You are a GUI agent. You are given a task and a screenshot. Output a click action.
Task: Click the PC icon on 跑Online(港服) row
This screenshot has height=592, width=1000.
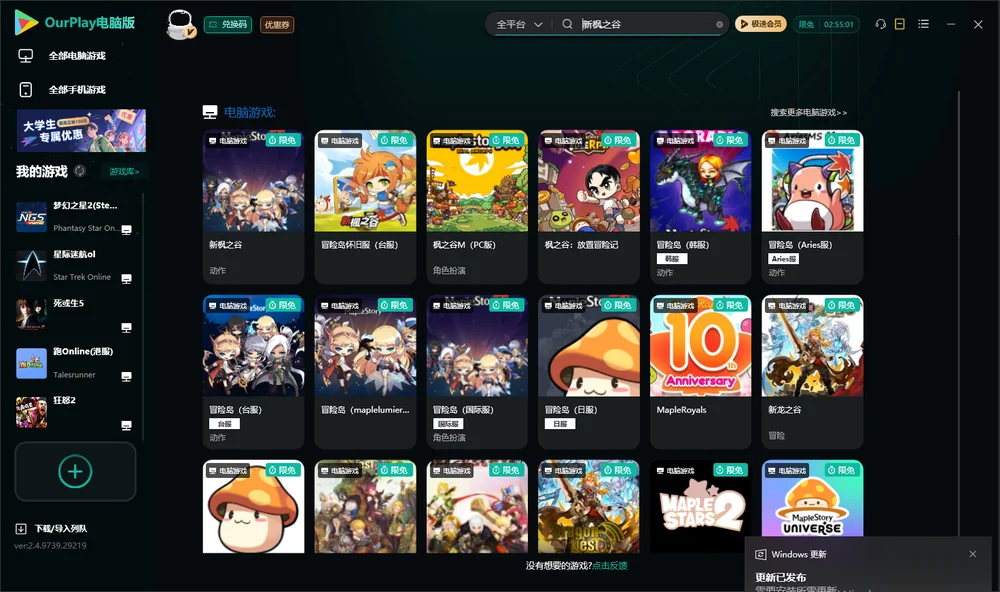126,376
